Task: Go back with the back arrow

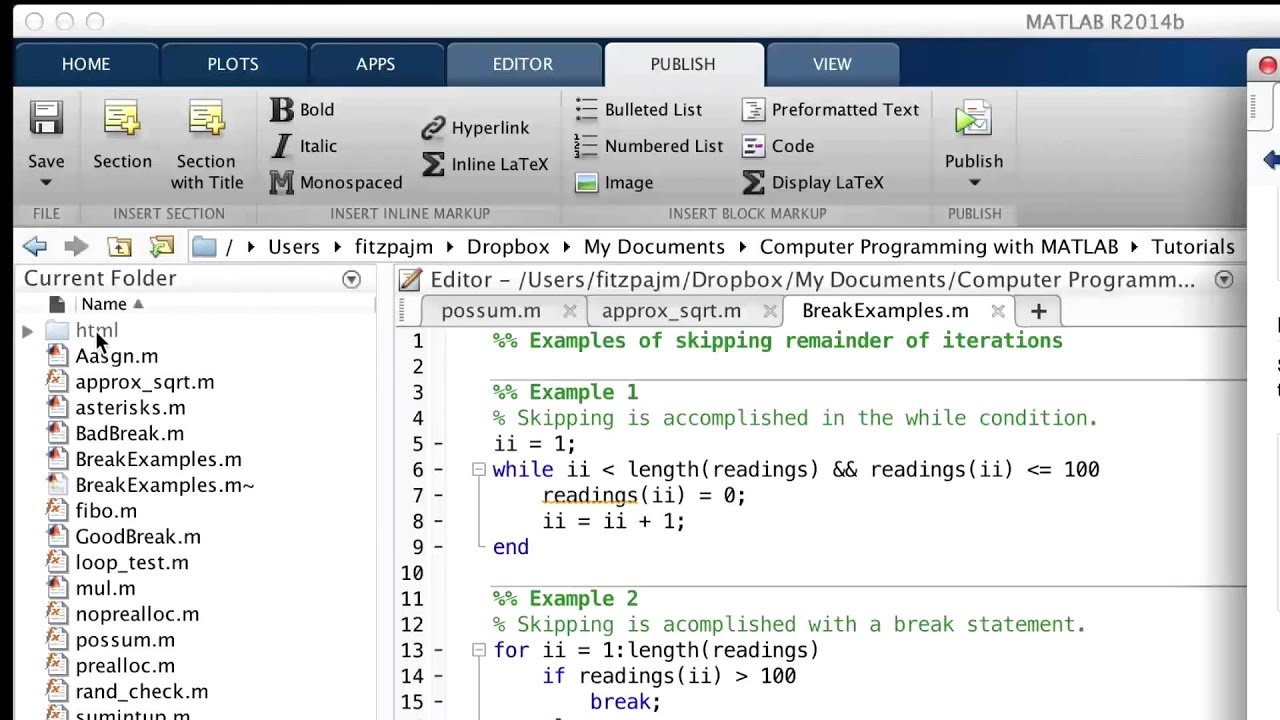Action: (x=35, y=246)
